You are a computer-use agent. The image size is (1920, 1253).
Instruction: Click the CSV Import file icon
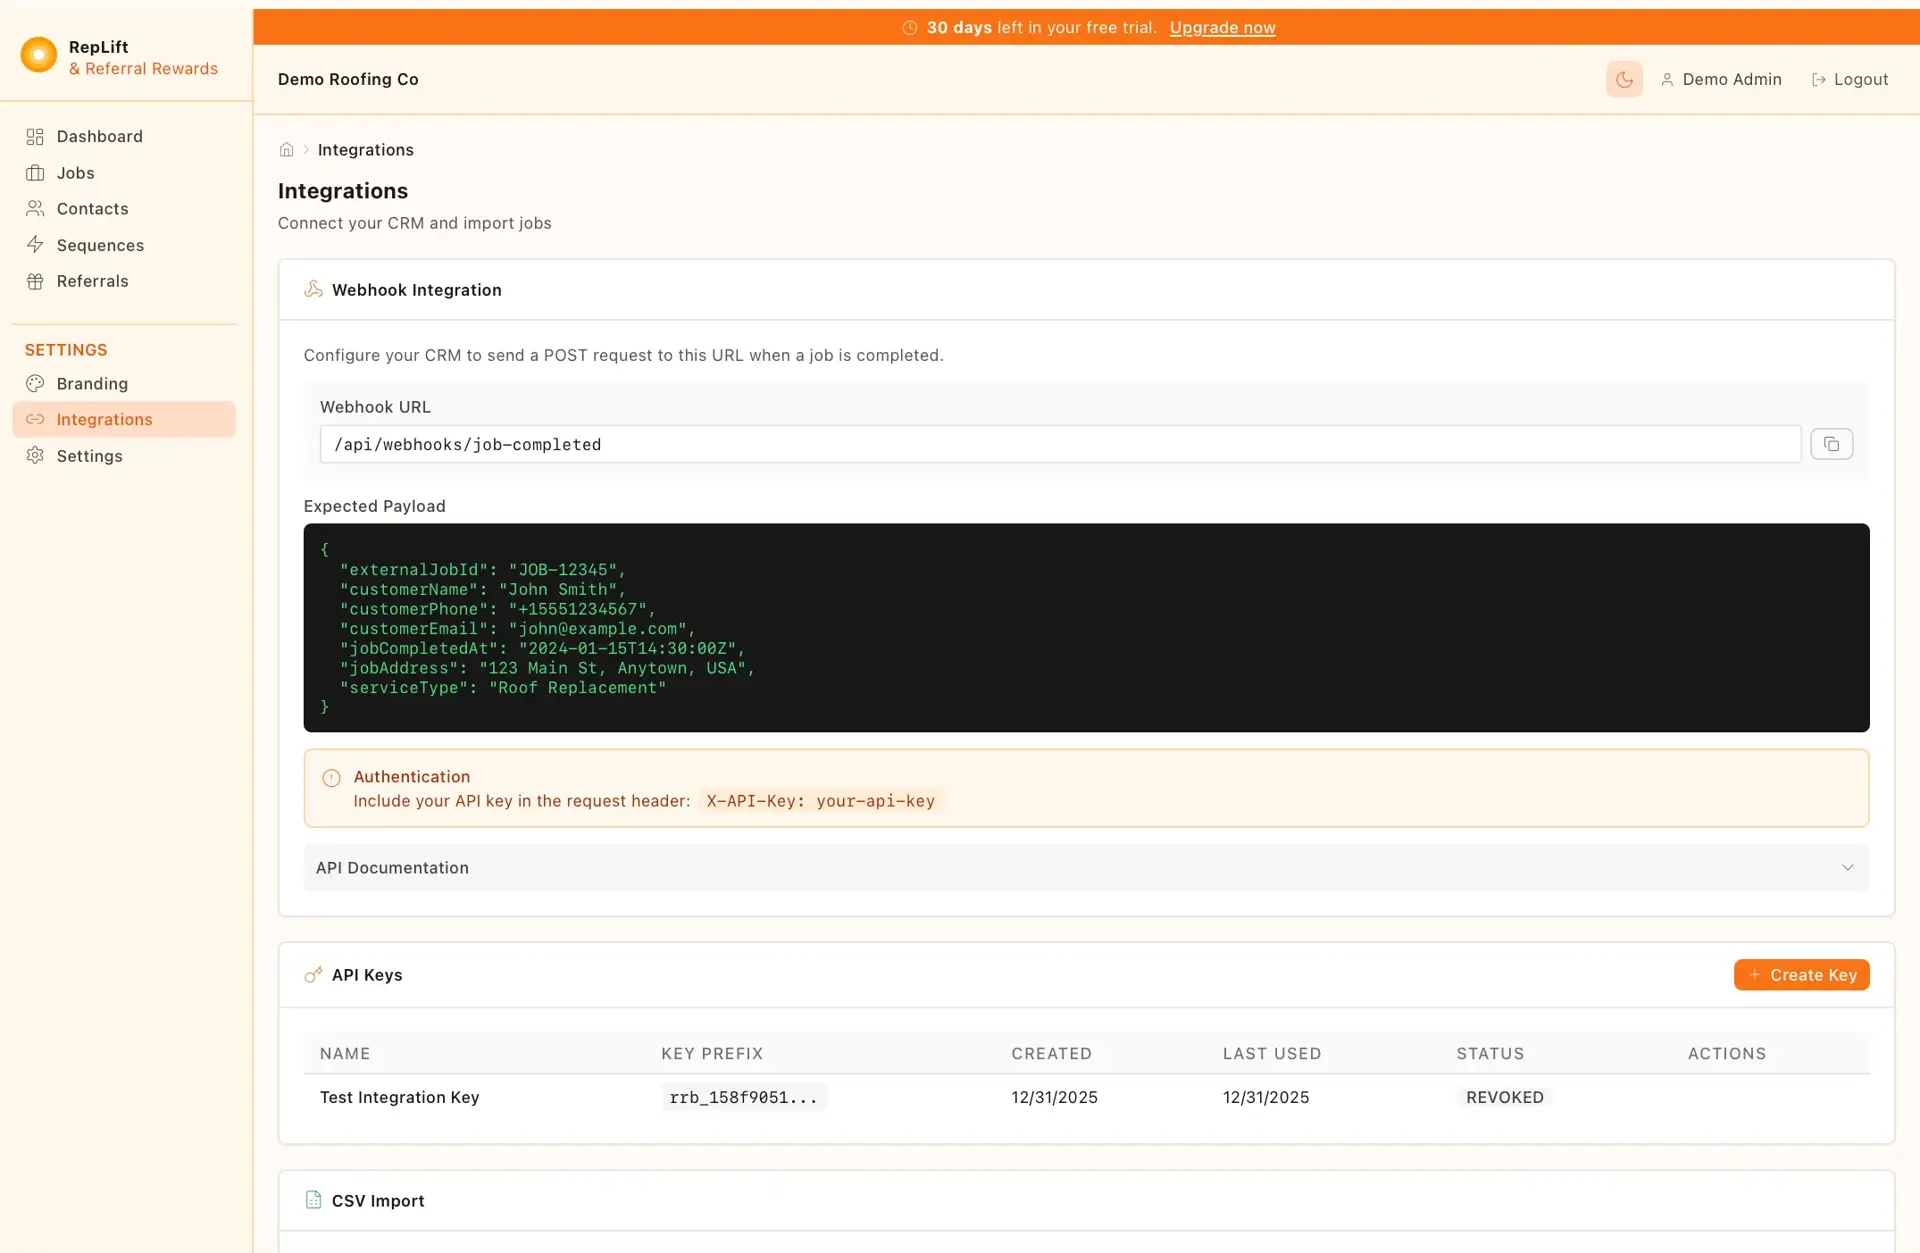coord(313,1200)
